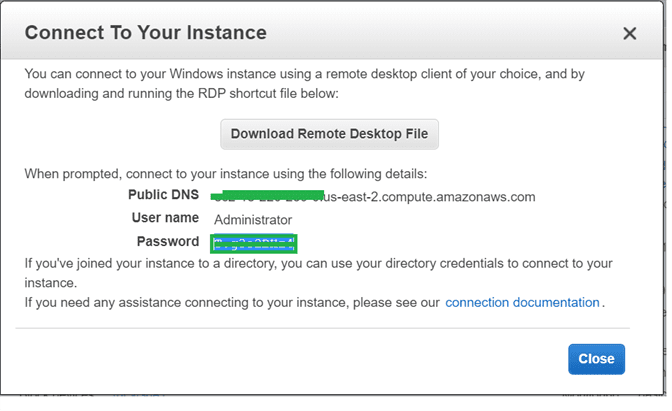Open the connection documentation link

[x=522, y=302]
